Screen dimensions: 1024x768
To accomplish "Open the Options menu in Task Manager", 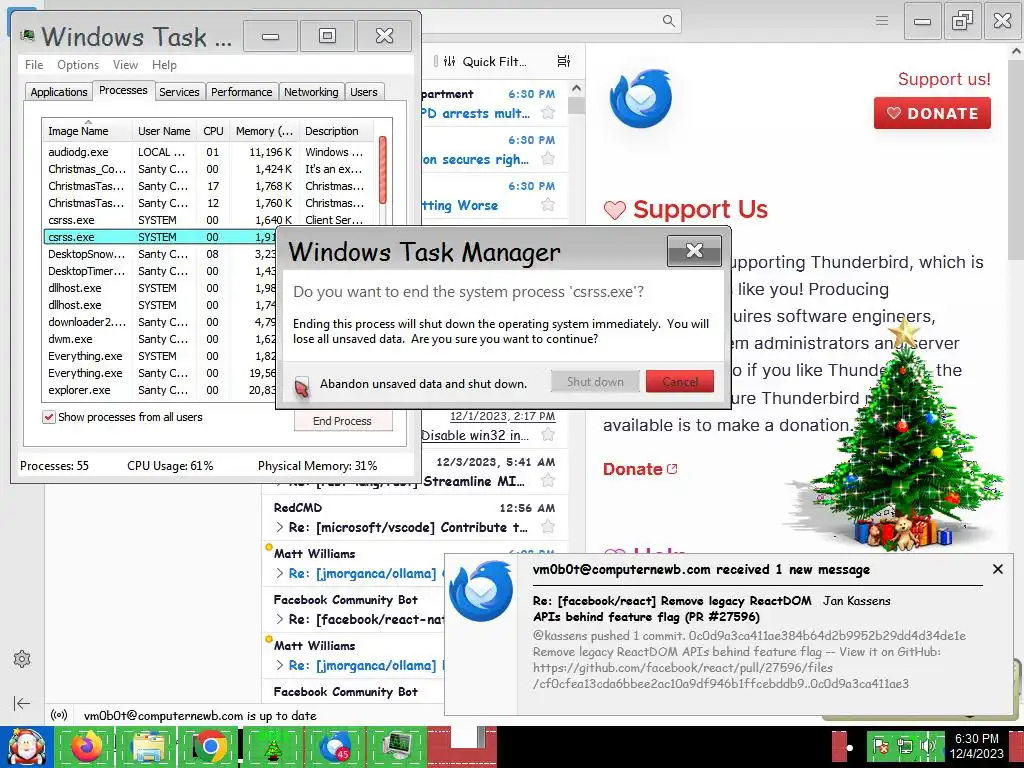I will (78, 65).
